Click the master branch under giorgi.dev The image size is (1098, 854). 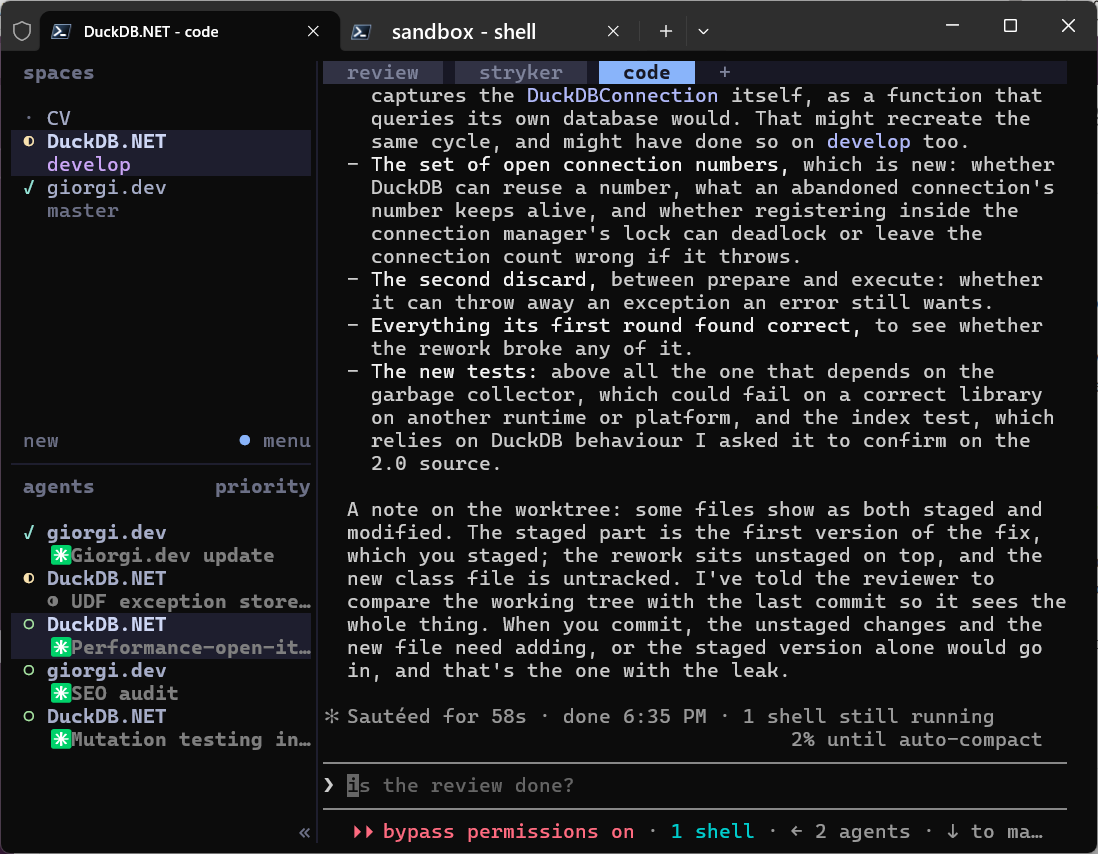(83, 211)
